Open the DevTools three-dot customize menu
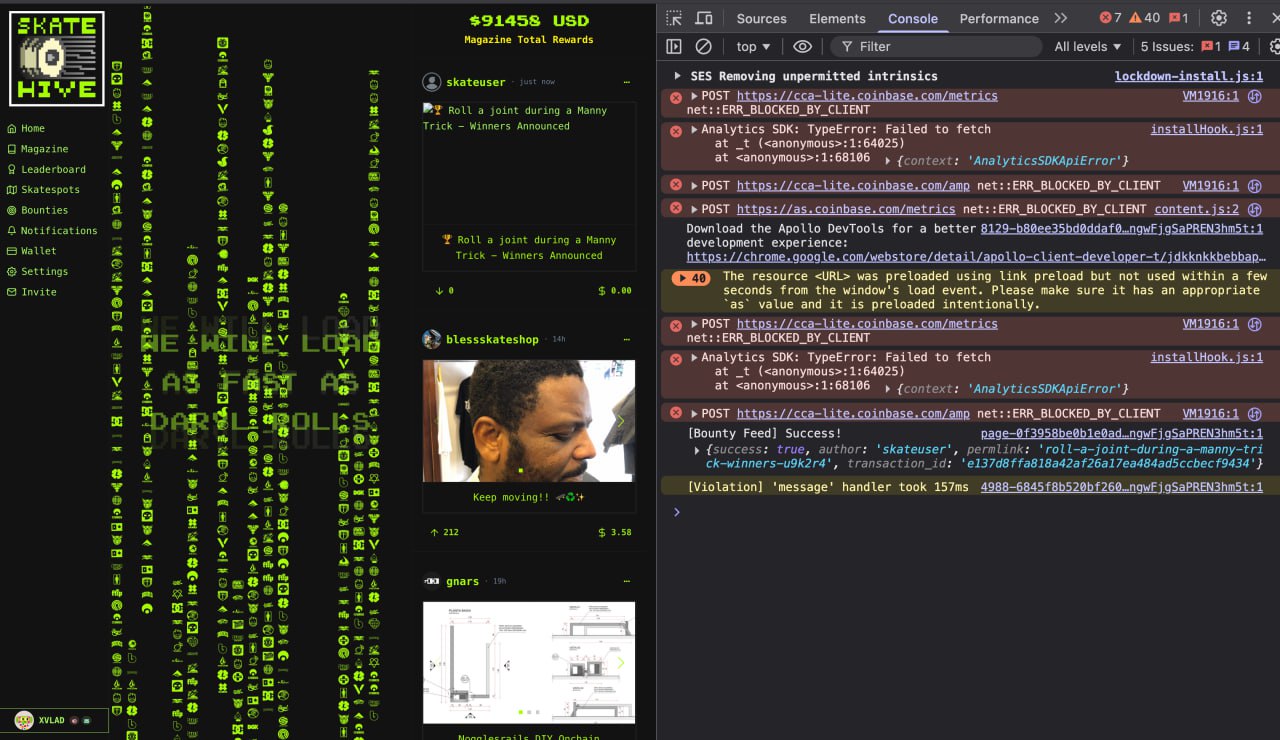Viewport: 1280px width, 740px height. (x=1249, y=18)
